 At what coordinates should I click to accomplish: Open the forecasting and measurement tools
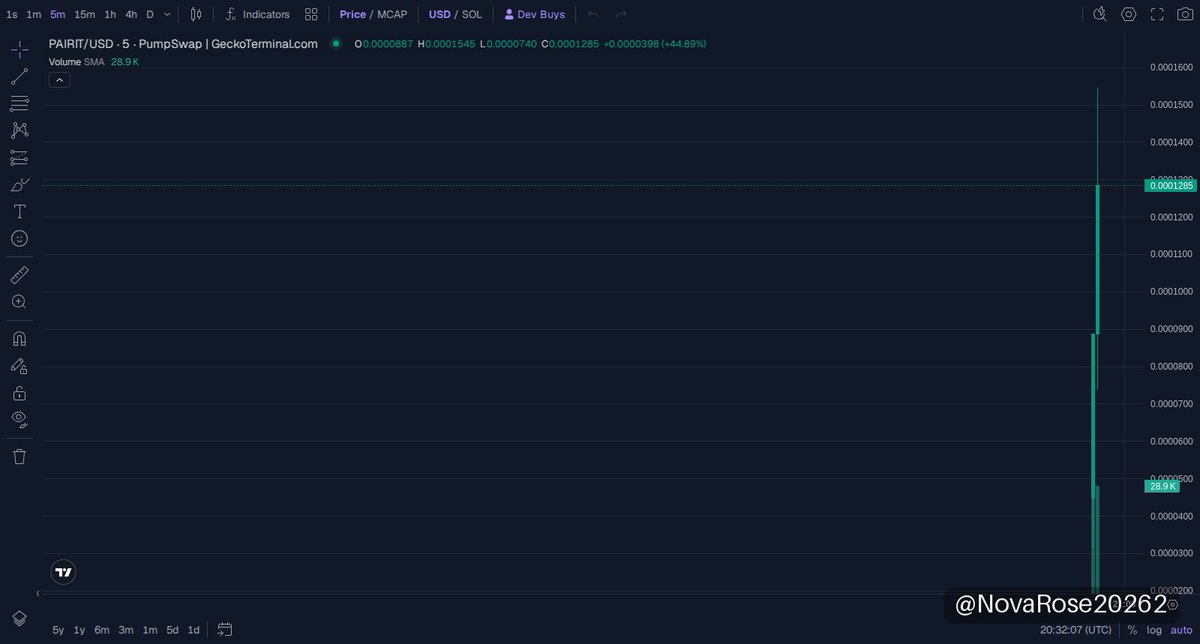click(19, 157)
